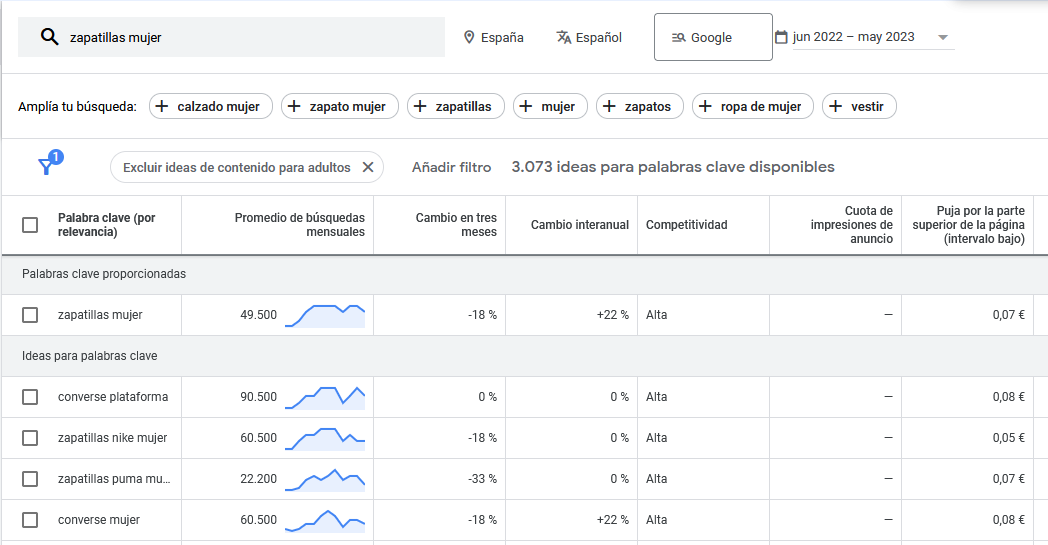Click the '3.073 ideas para palabras clave disponibles' text
This screenshot has height=545, width=1048.
tap(673, 167)
